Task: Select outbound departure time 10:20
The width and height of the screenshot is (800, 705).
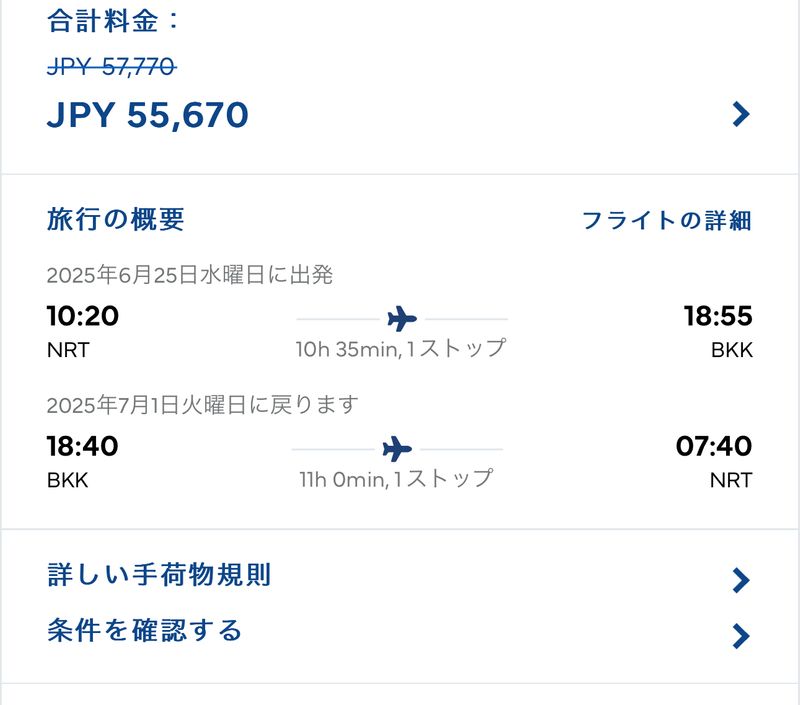Action: click(x=83, y=317)
